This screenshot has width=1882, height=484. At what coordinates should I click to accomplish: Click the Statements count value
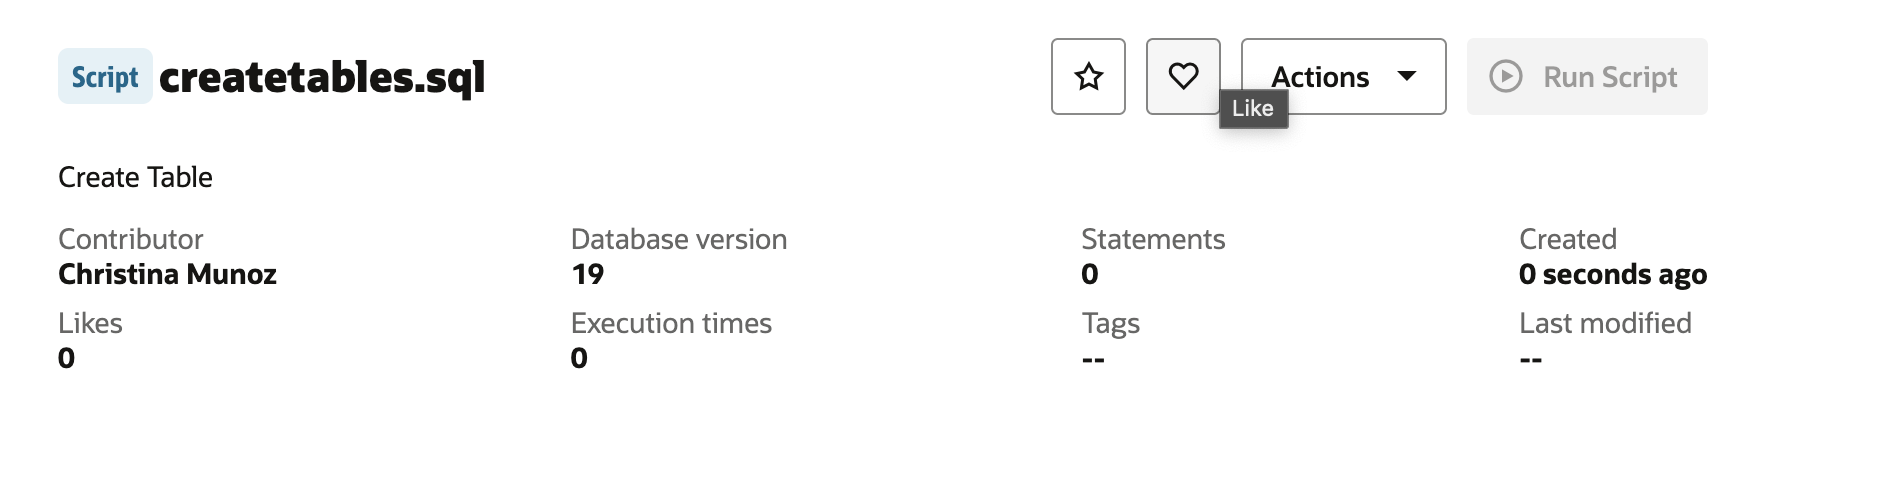1089,274
